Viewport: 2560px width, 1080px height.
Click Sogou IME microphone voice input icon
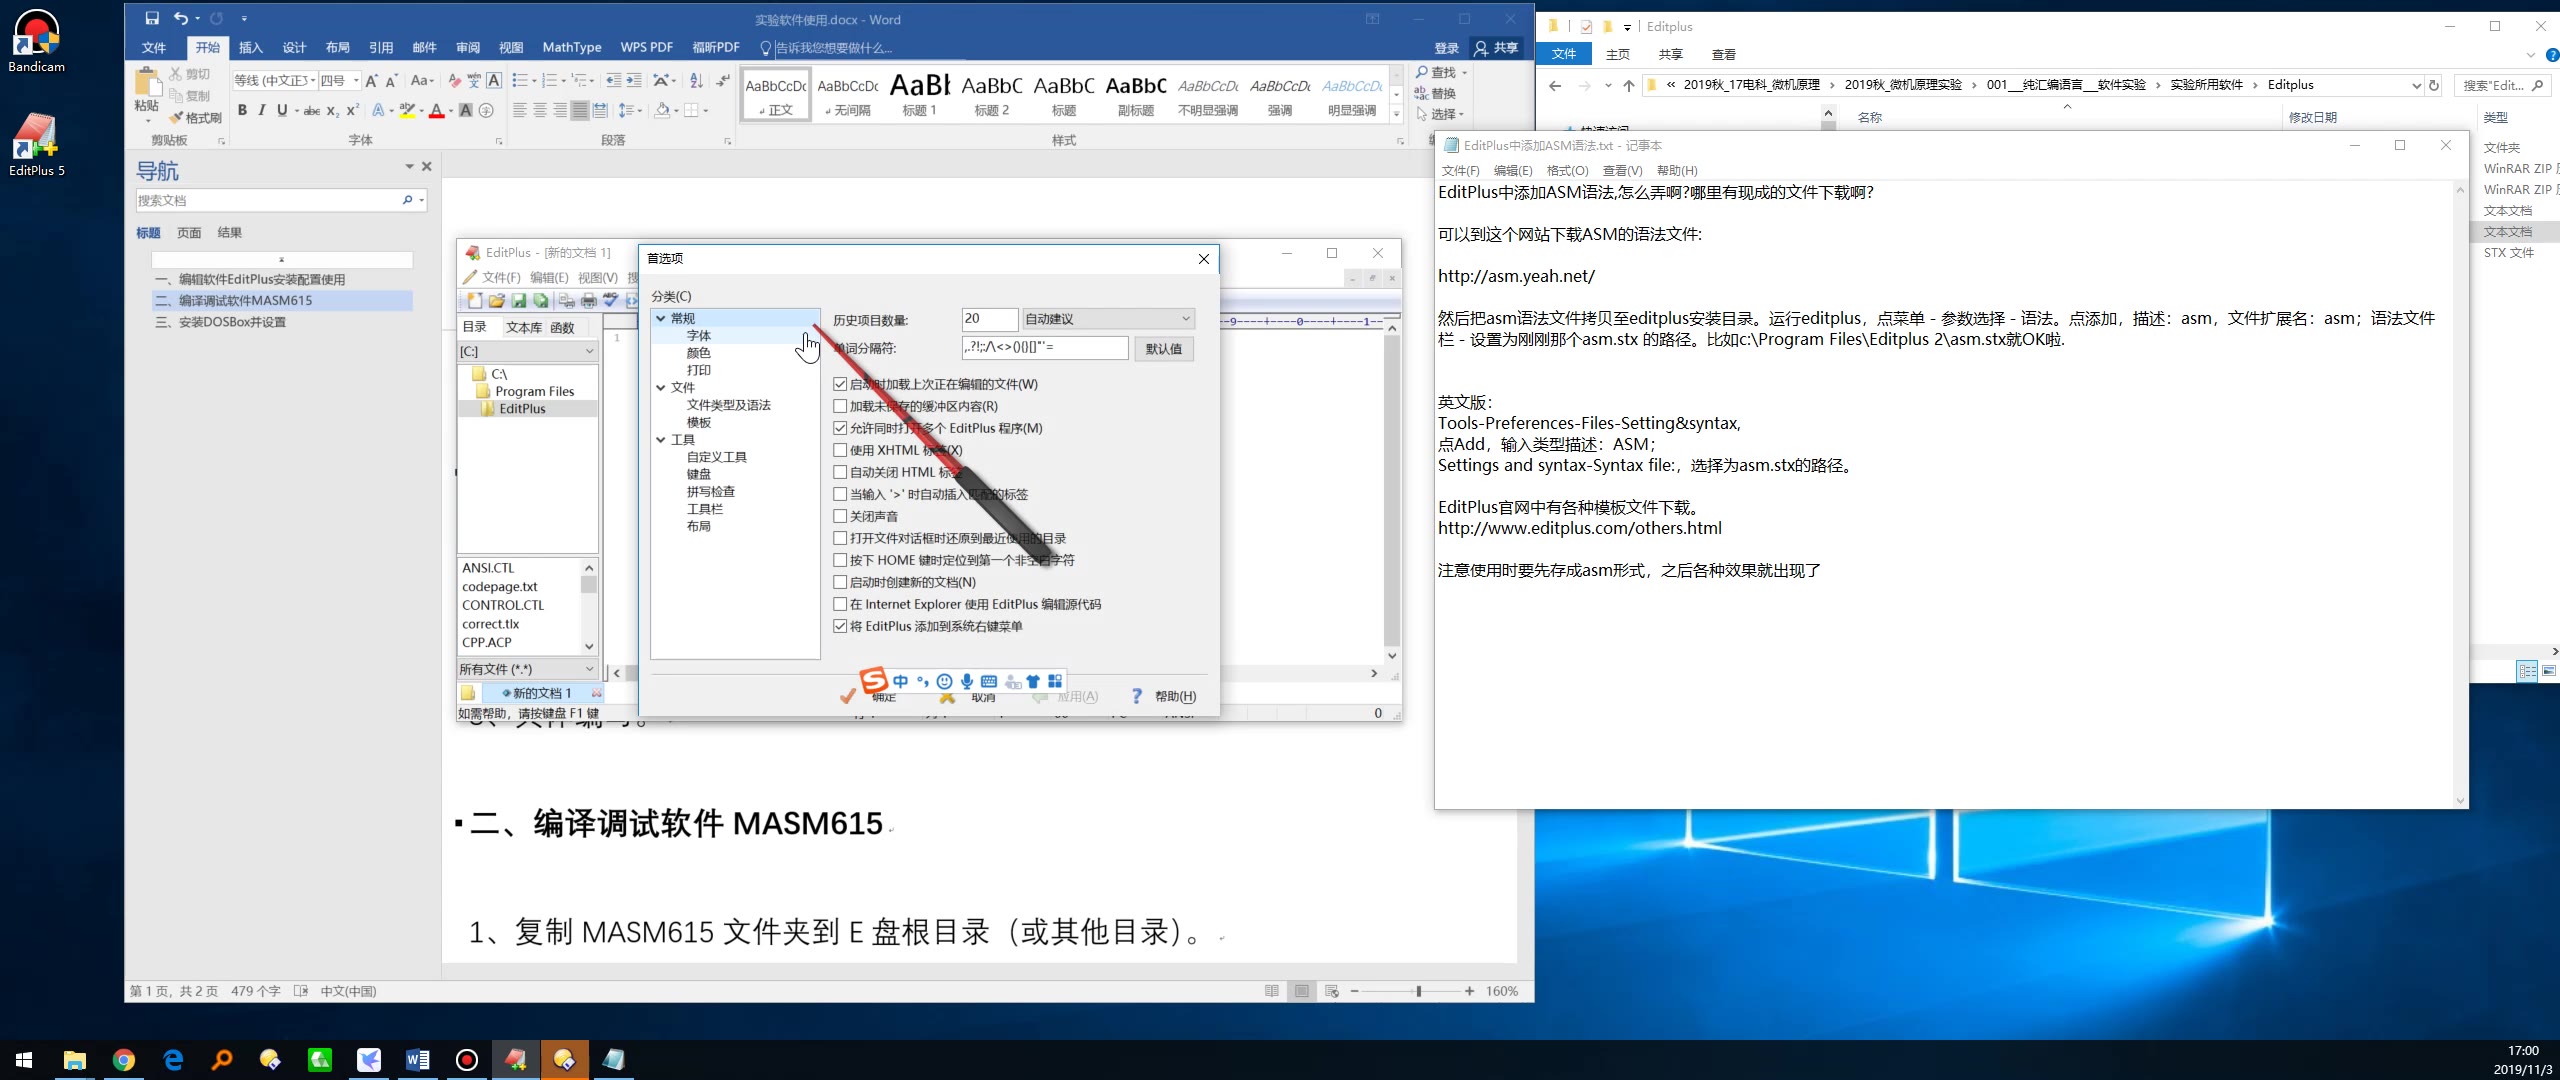966,682
